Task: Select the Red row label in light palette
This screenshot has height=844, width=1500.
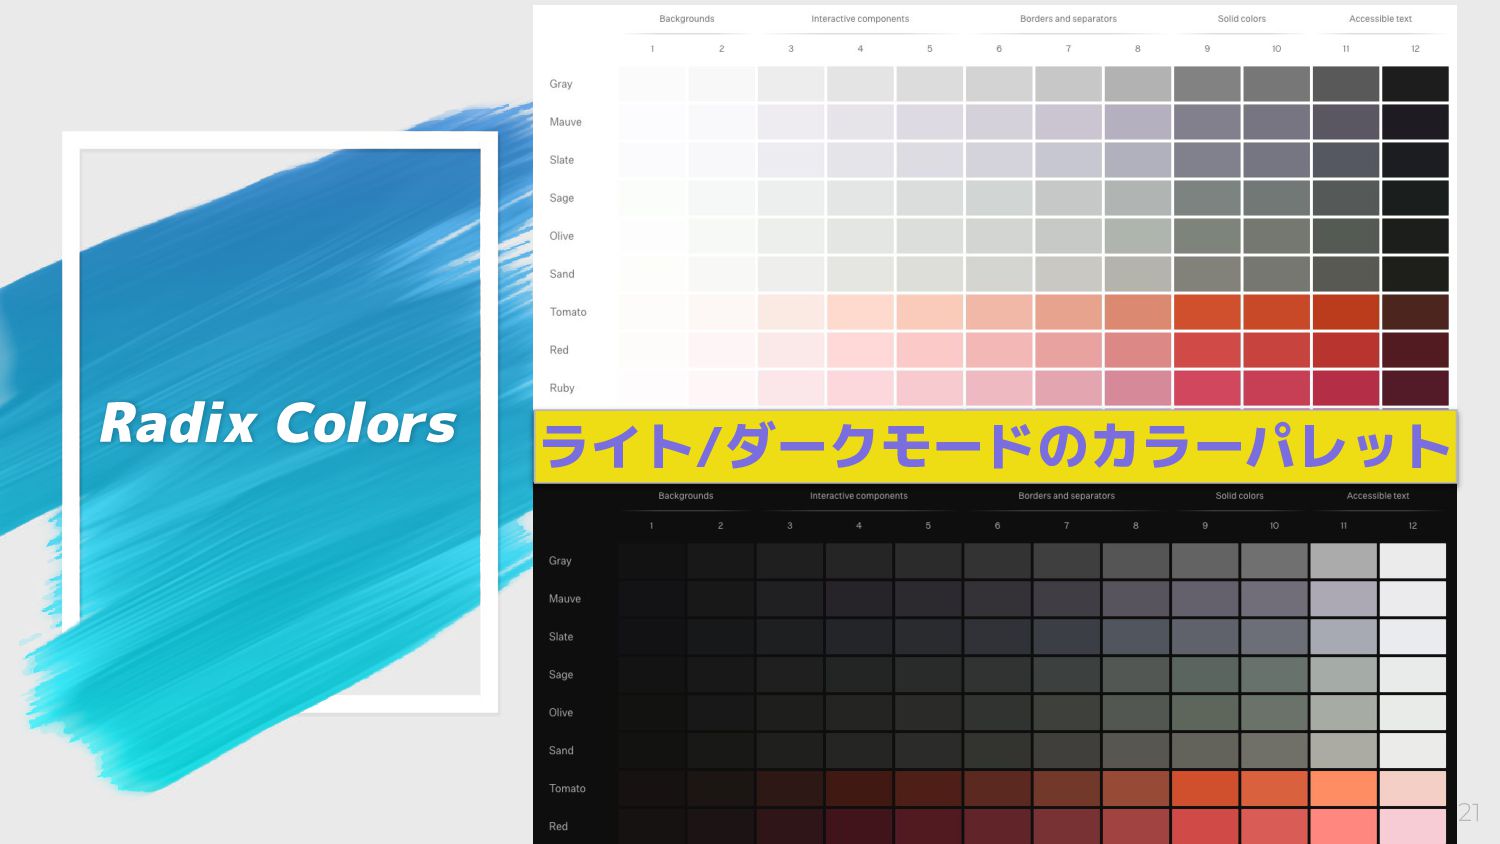Action: coord(559,350)
